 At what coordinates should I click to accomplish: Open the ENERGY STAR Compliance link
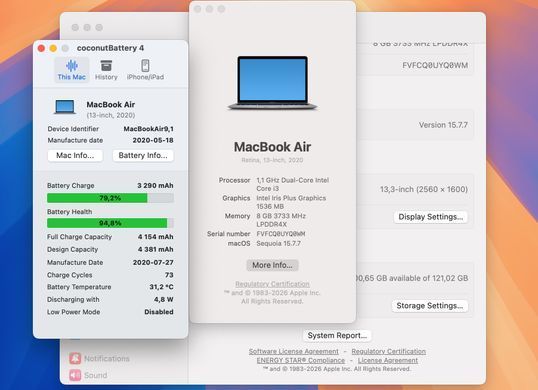click(x=301, y=360)
